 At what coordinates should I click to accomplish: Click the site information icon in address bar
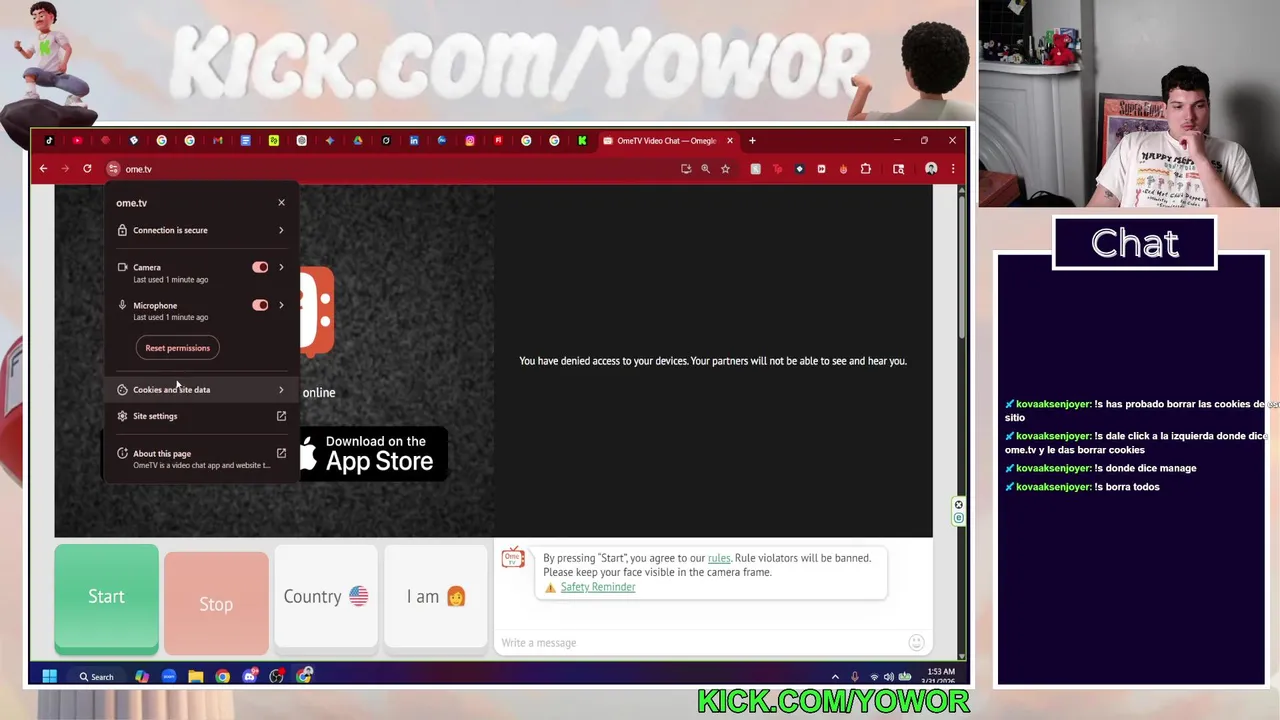[x=113, y=169]
